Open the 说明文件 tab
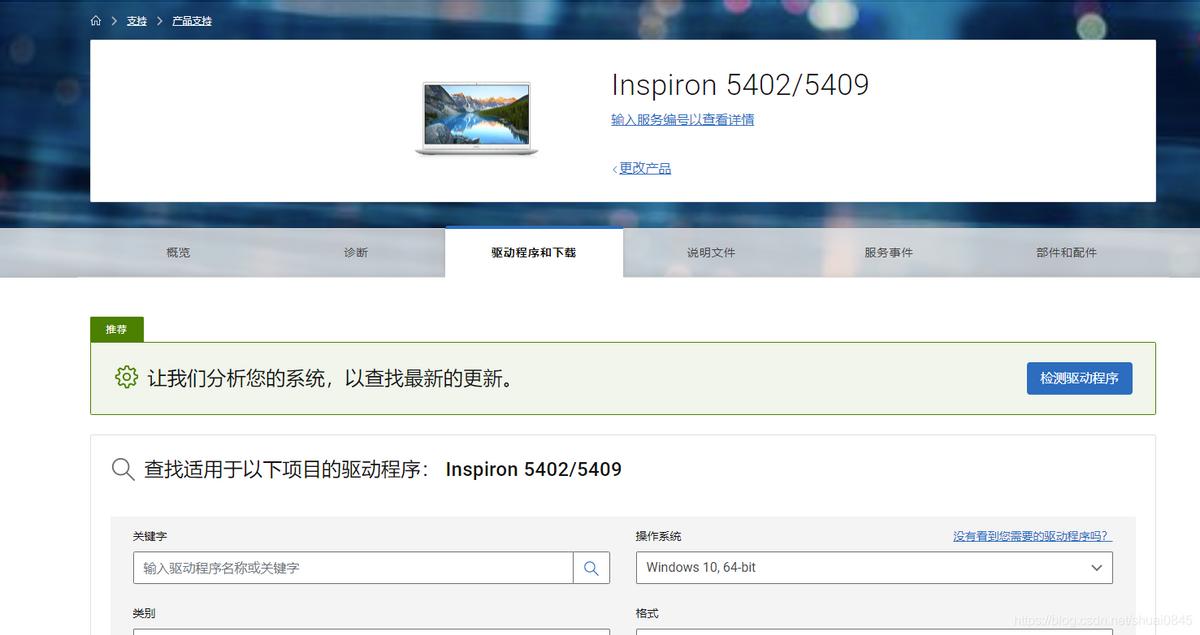1200x635 pixels. [711, 252]
